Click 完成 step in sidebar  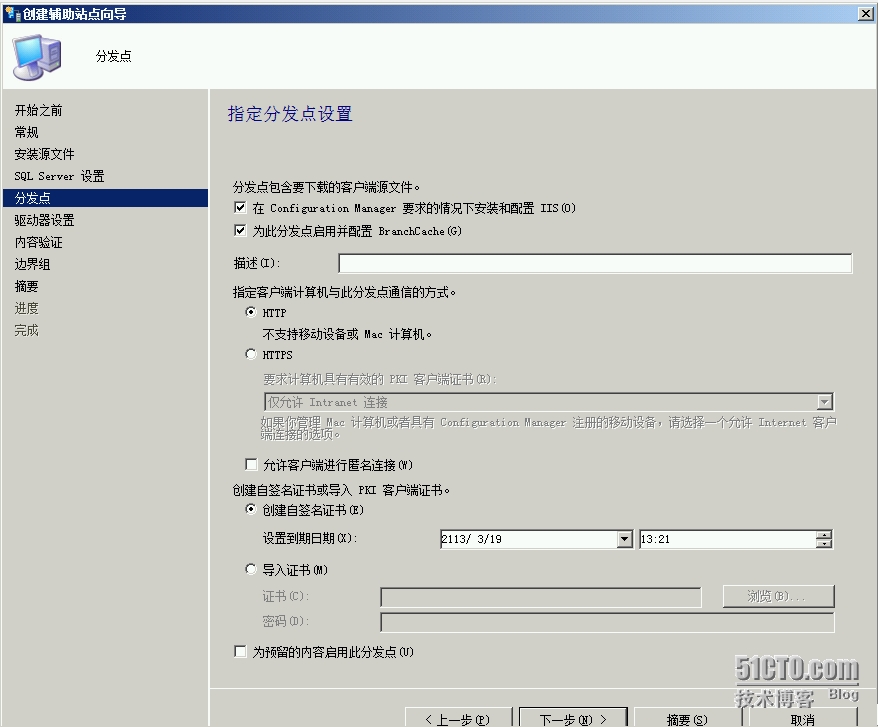(x=26, y=330)
